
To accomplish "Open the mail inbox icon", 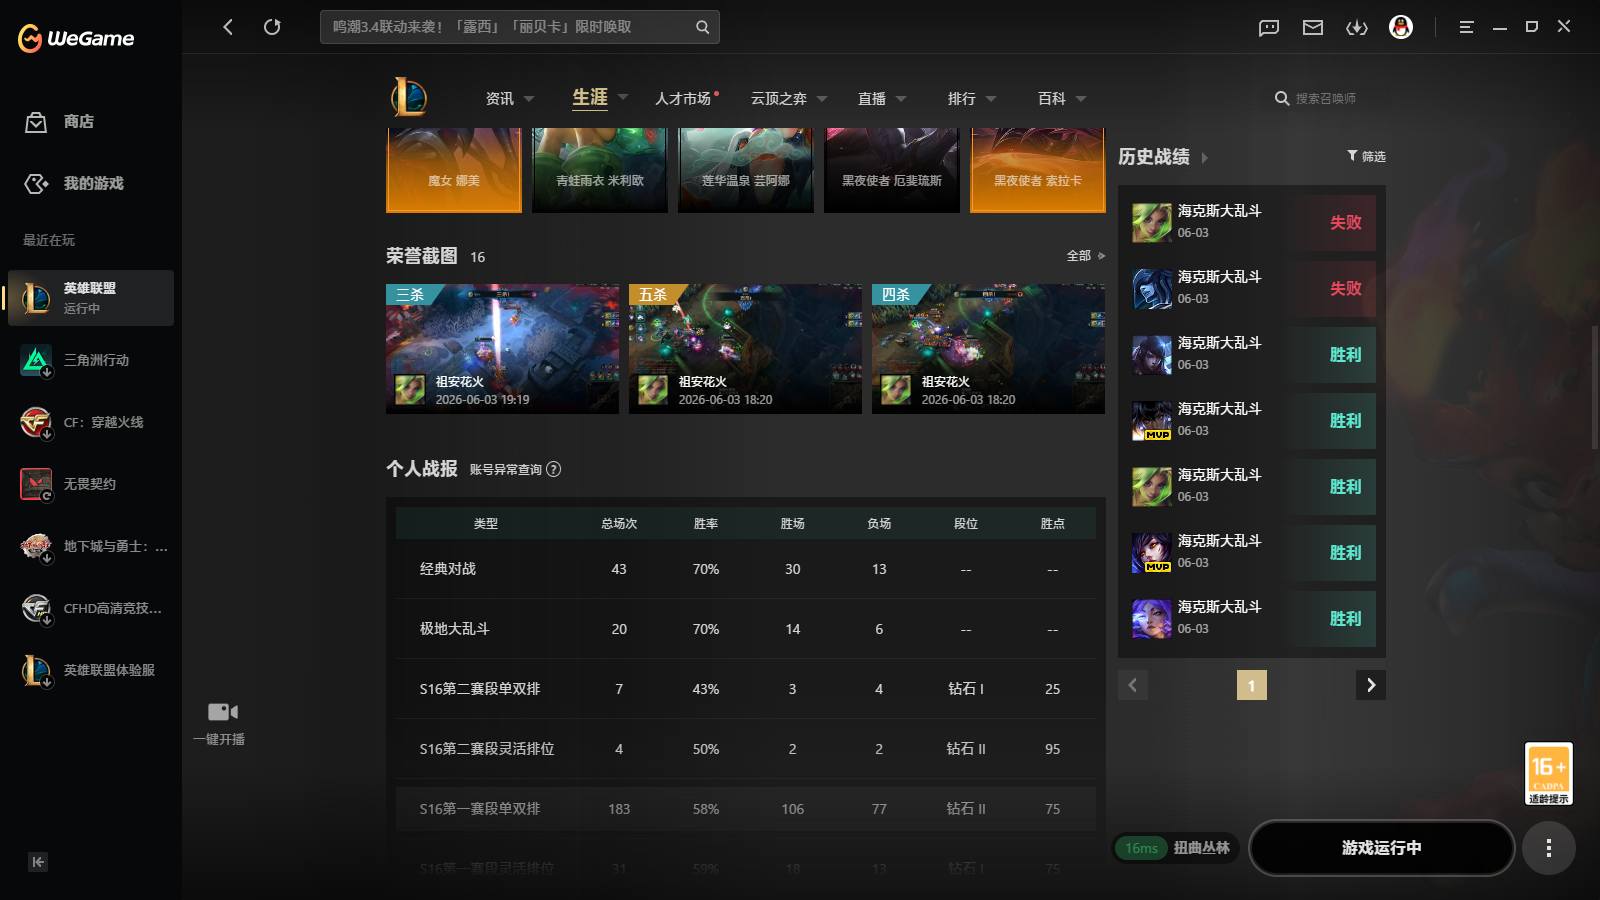I will [x=1313, y=28].
